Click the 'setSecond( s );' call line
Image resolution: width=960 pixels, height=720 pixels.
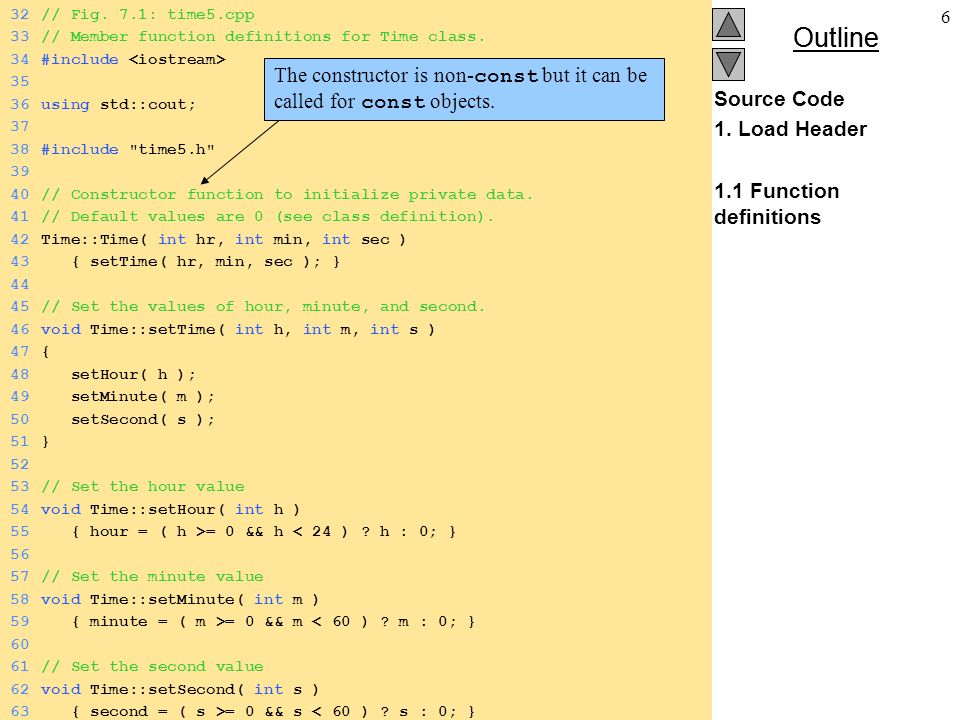coord(143,419)
